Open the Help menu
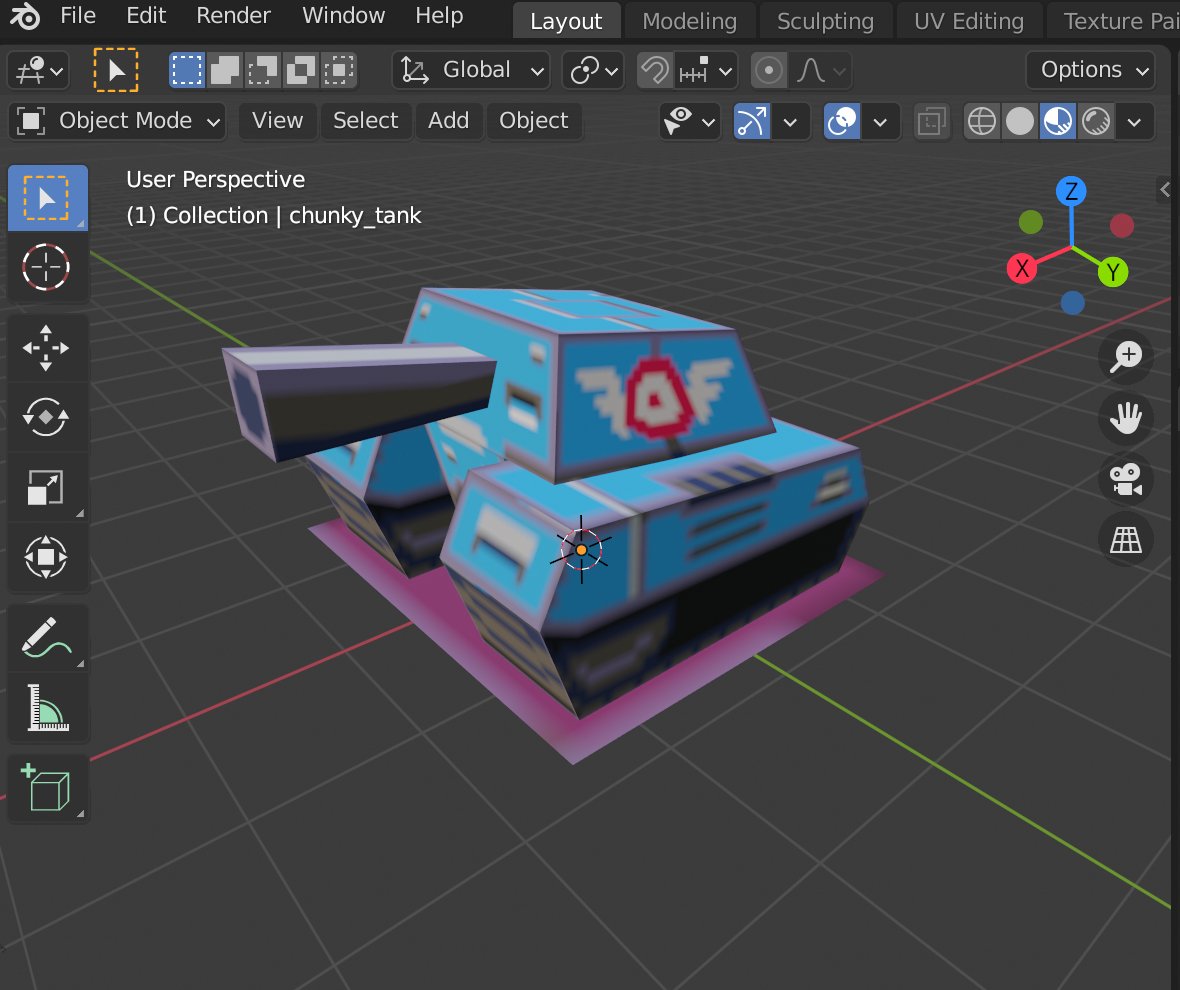1180x990 pixels. 439,16
